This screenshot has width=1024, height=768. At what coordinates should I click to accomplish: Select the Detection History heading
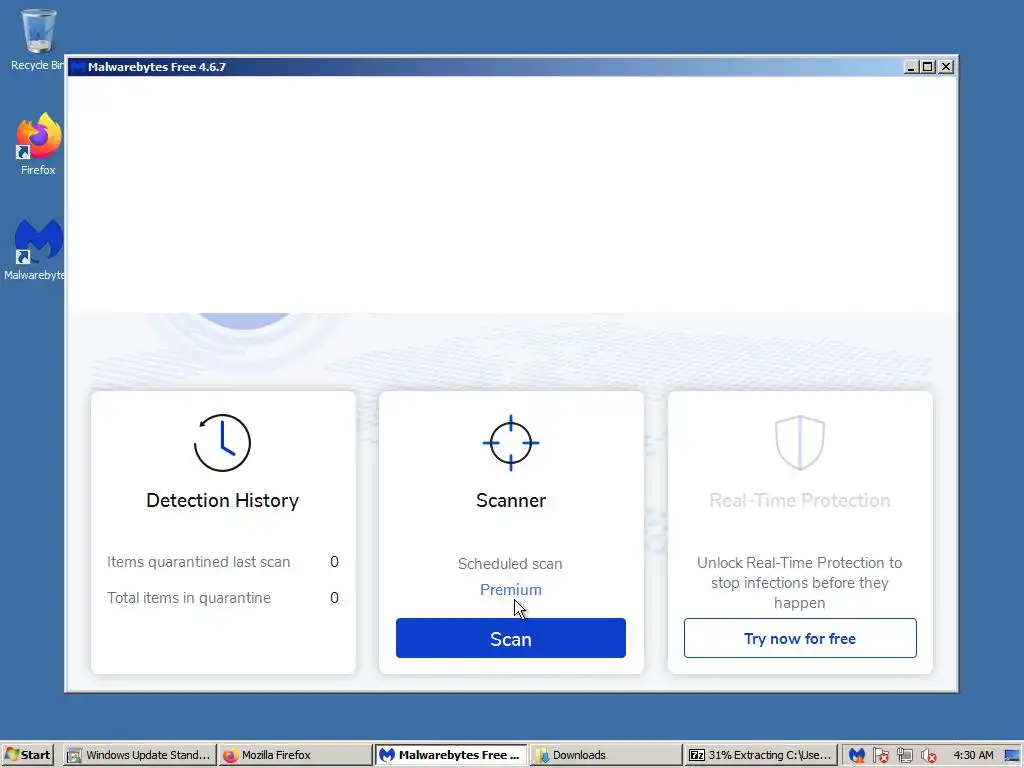click(223, 500)
